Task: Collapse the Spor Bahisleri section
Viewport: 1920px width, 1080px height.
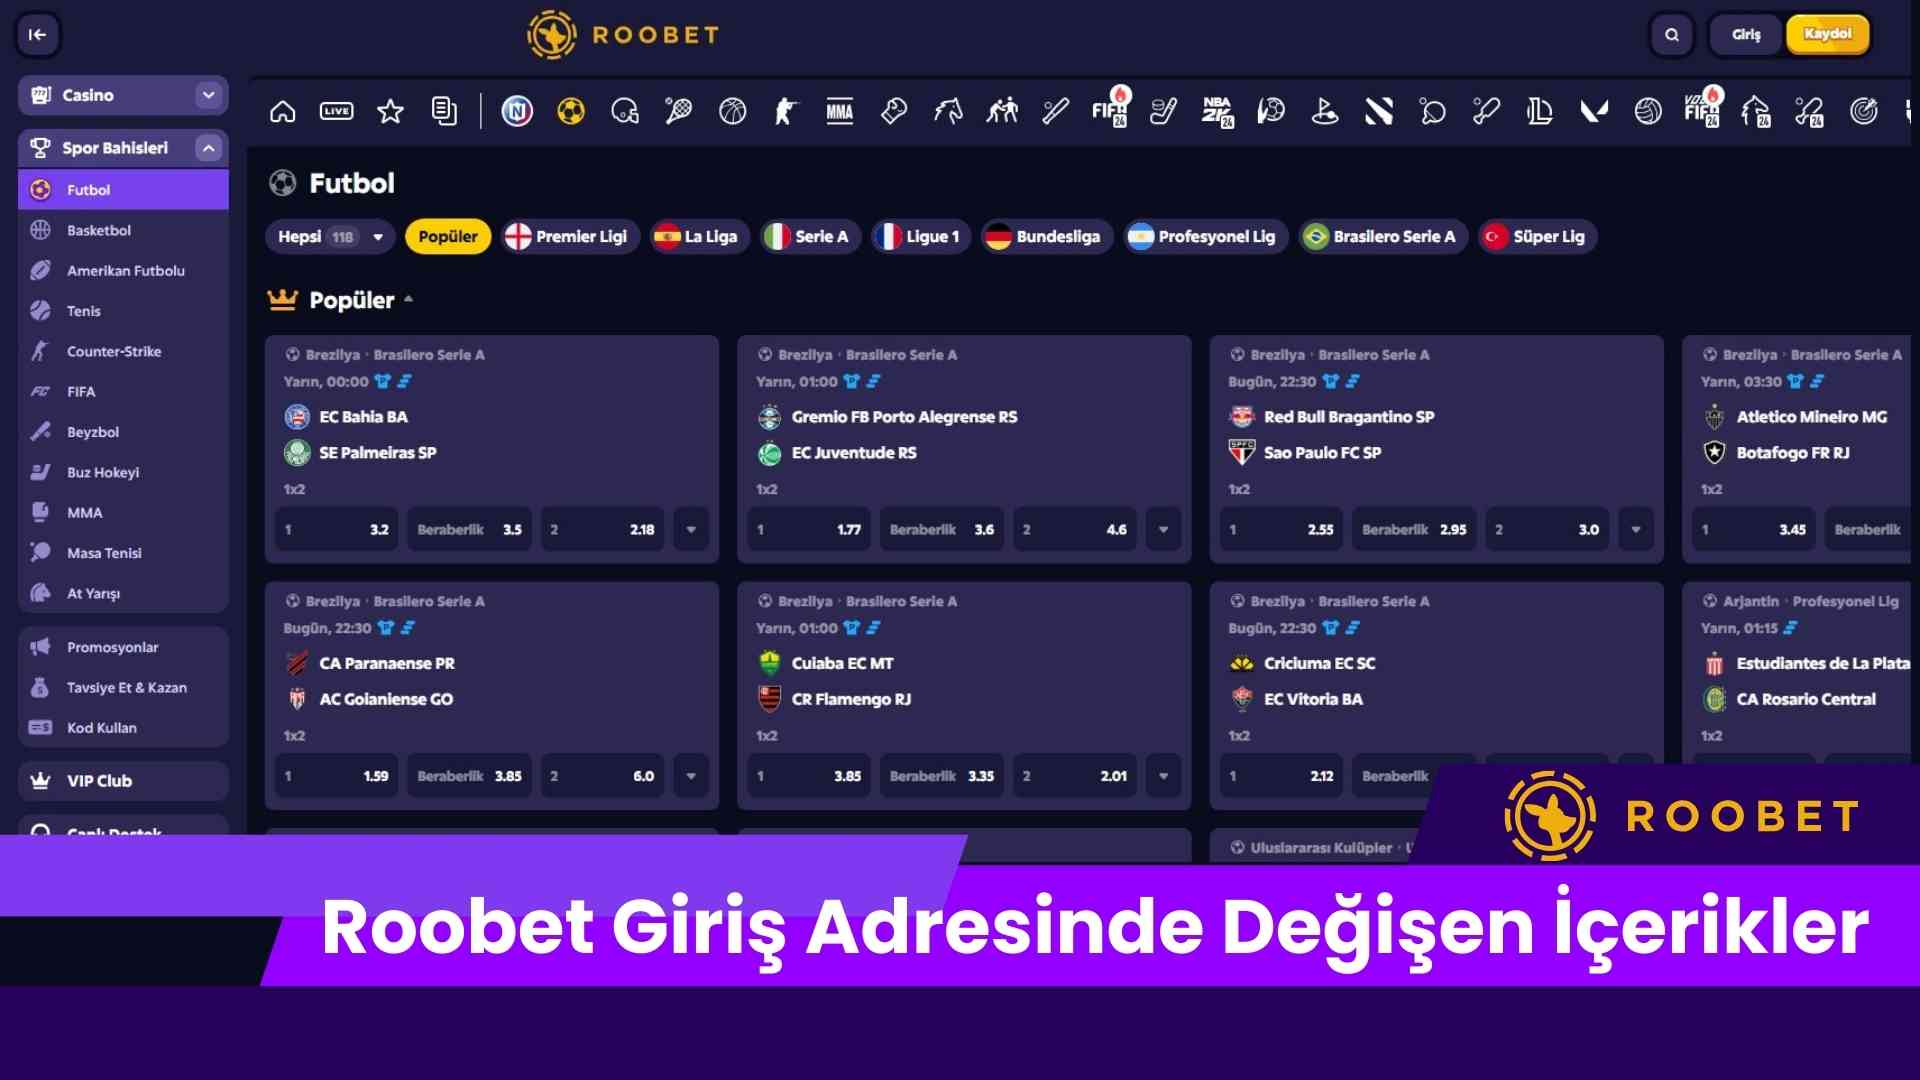Action: pyautogui.click(x=208, y=148)
